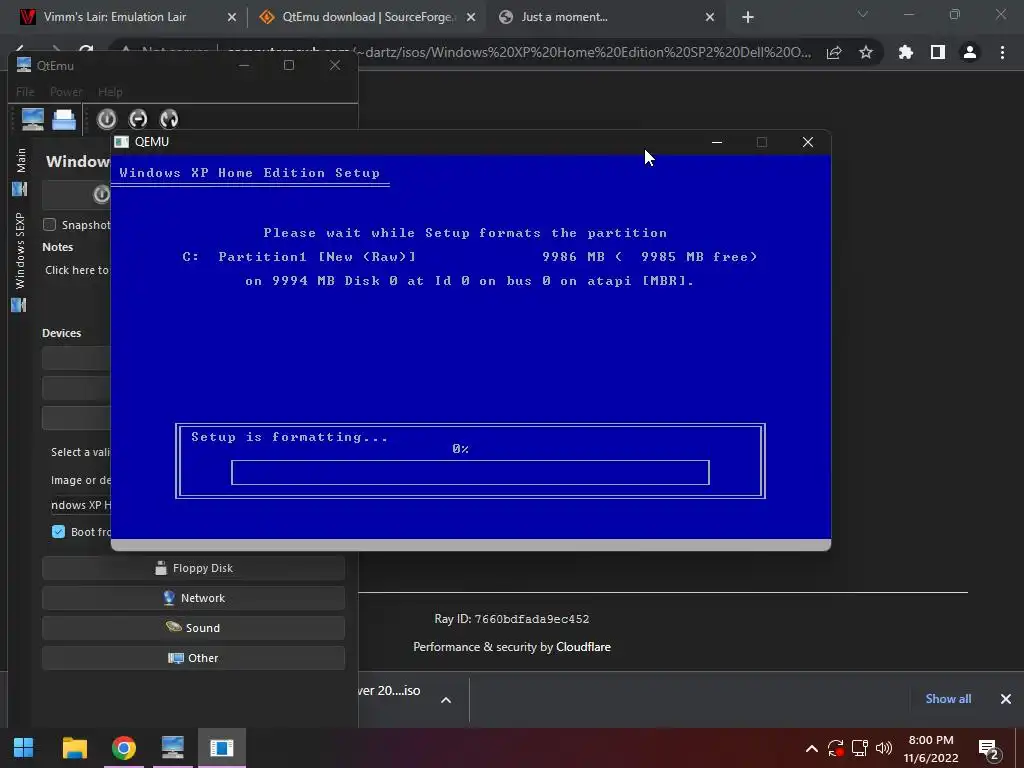This screenshot has width=1024, height=768.
Task: Click the Notes 'Click here to' text field
Action: click(x=77, y=270)
